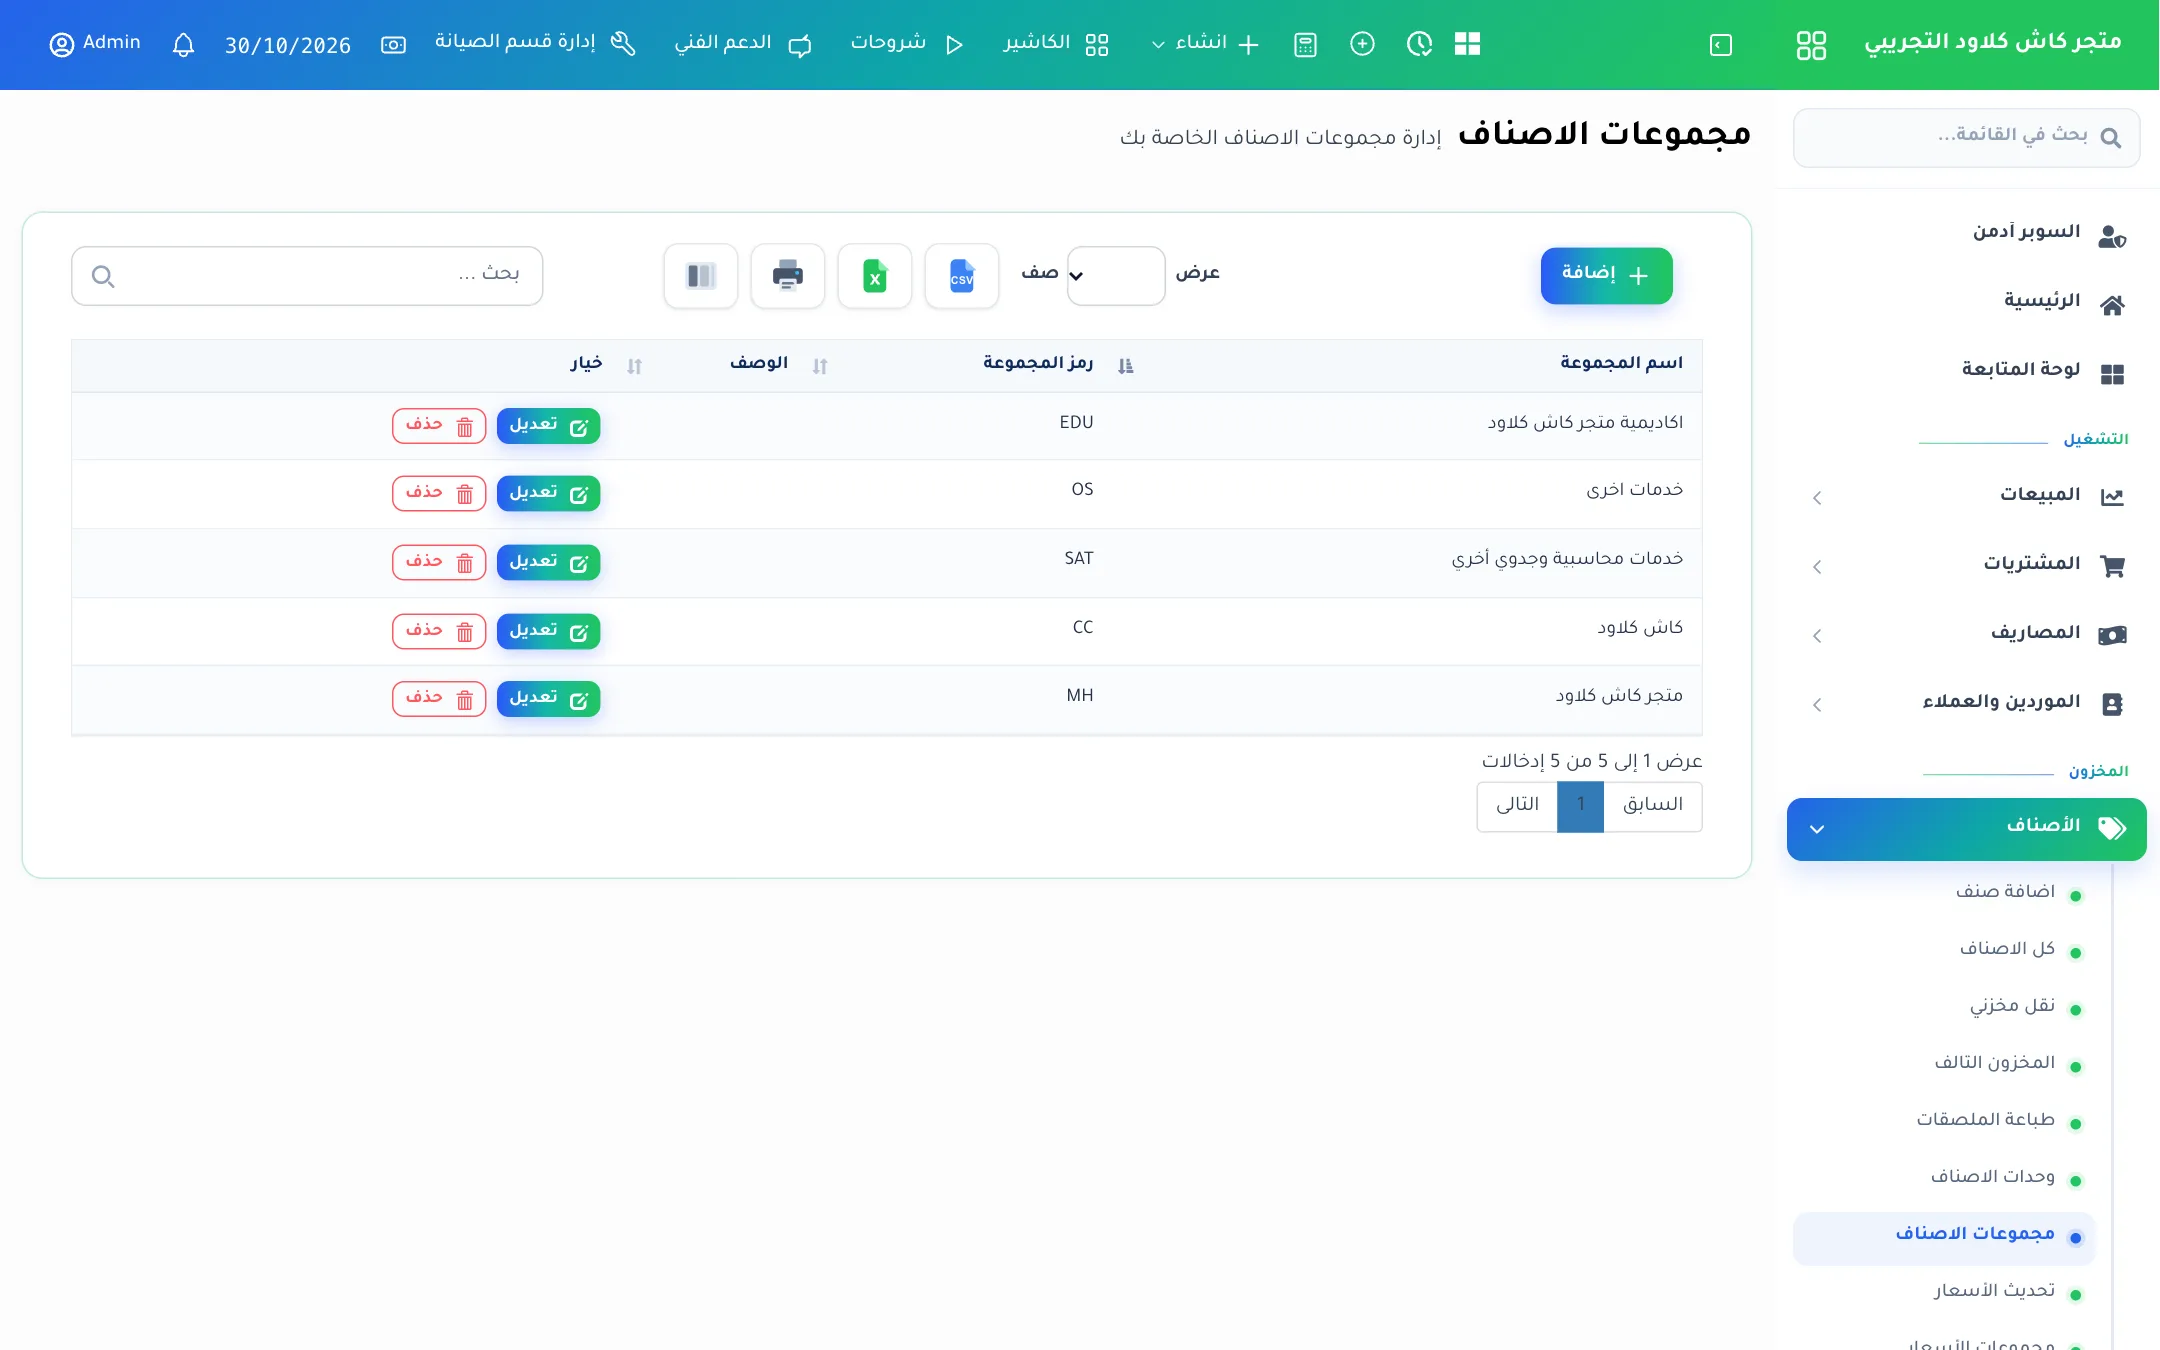The height and width of the screenshot is (1350, 2160).
Task: Go to السابق previous page
Action: click(x=1653, y=806)
